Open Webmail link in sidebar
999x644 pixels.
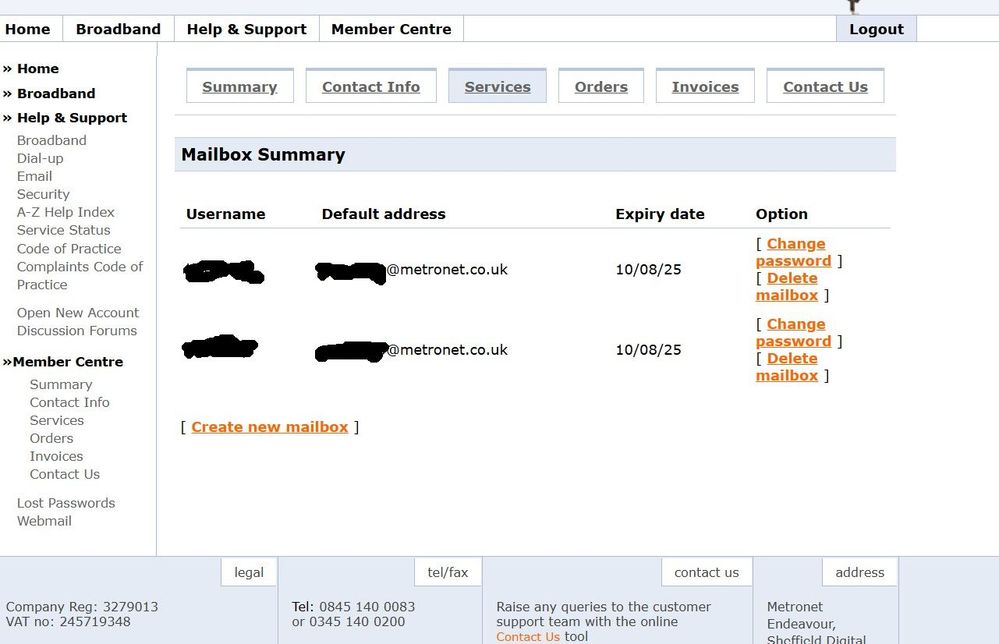44,521
